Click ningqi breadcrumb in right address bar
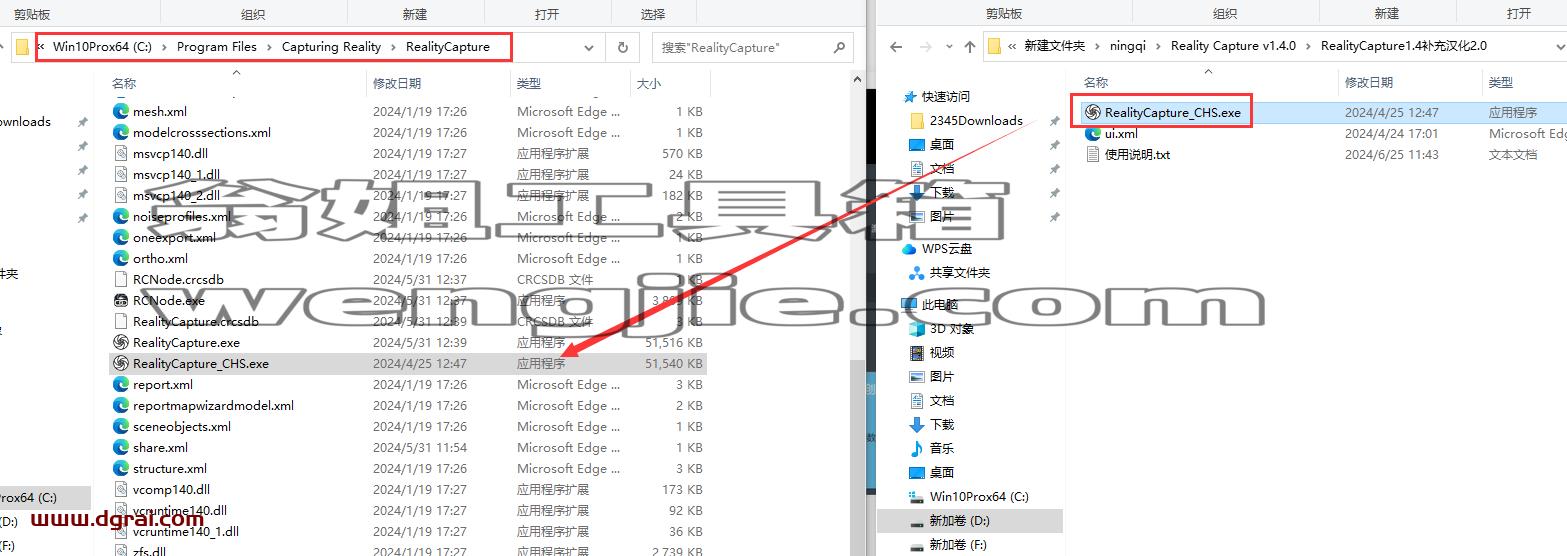The height and width of the screenshot is (556, 1567). point(1128,46)
